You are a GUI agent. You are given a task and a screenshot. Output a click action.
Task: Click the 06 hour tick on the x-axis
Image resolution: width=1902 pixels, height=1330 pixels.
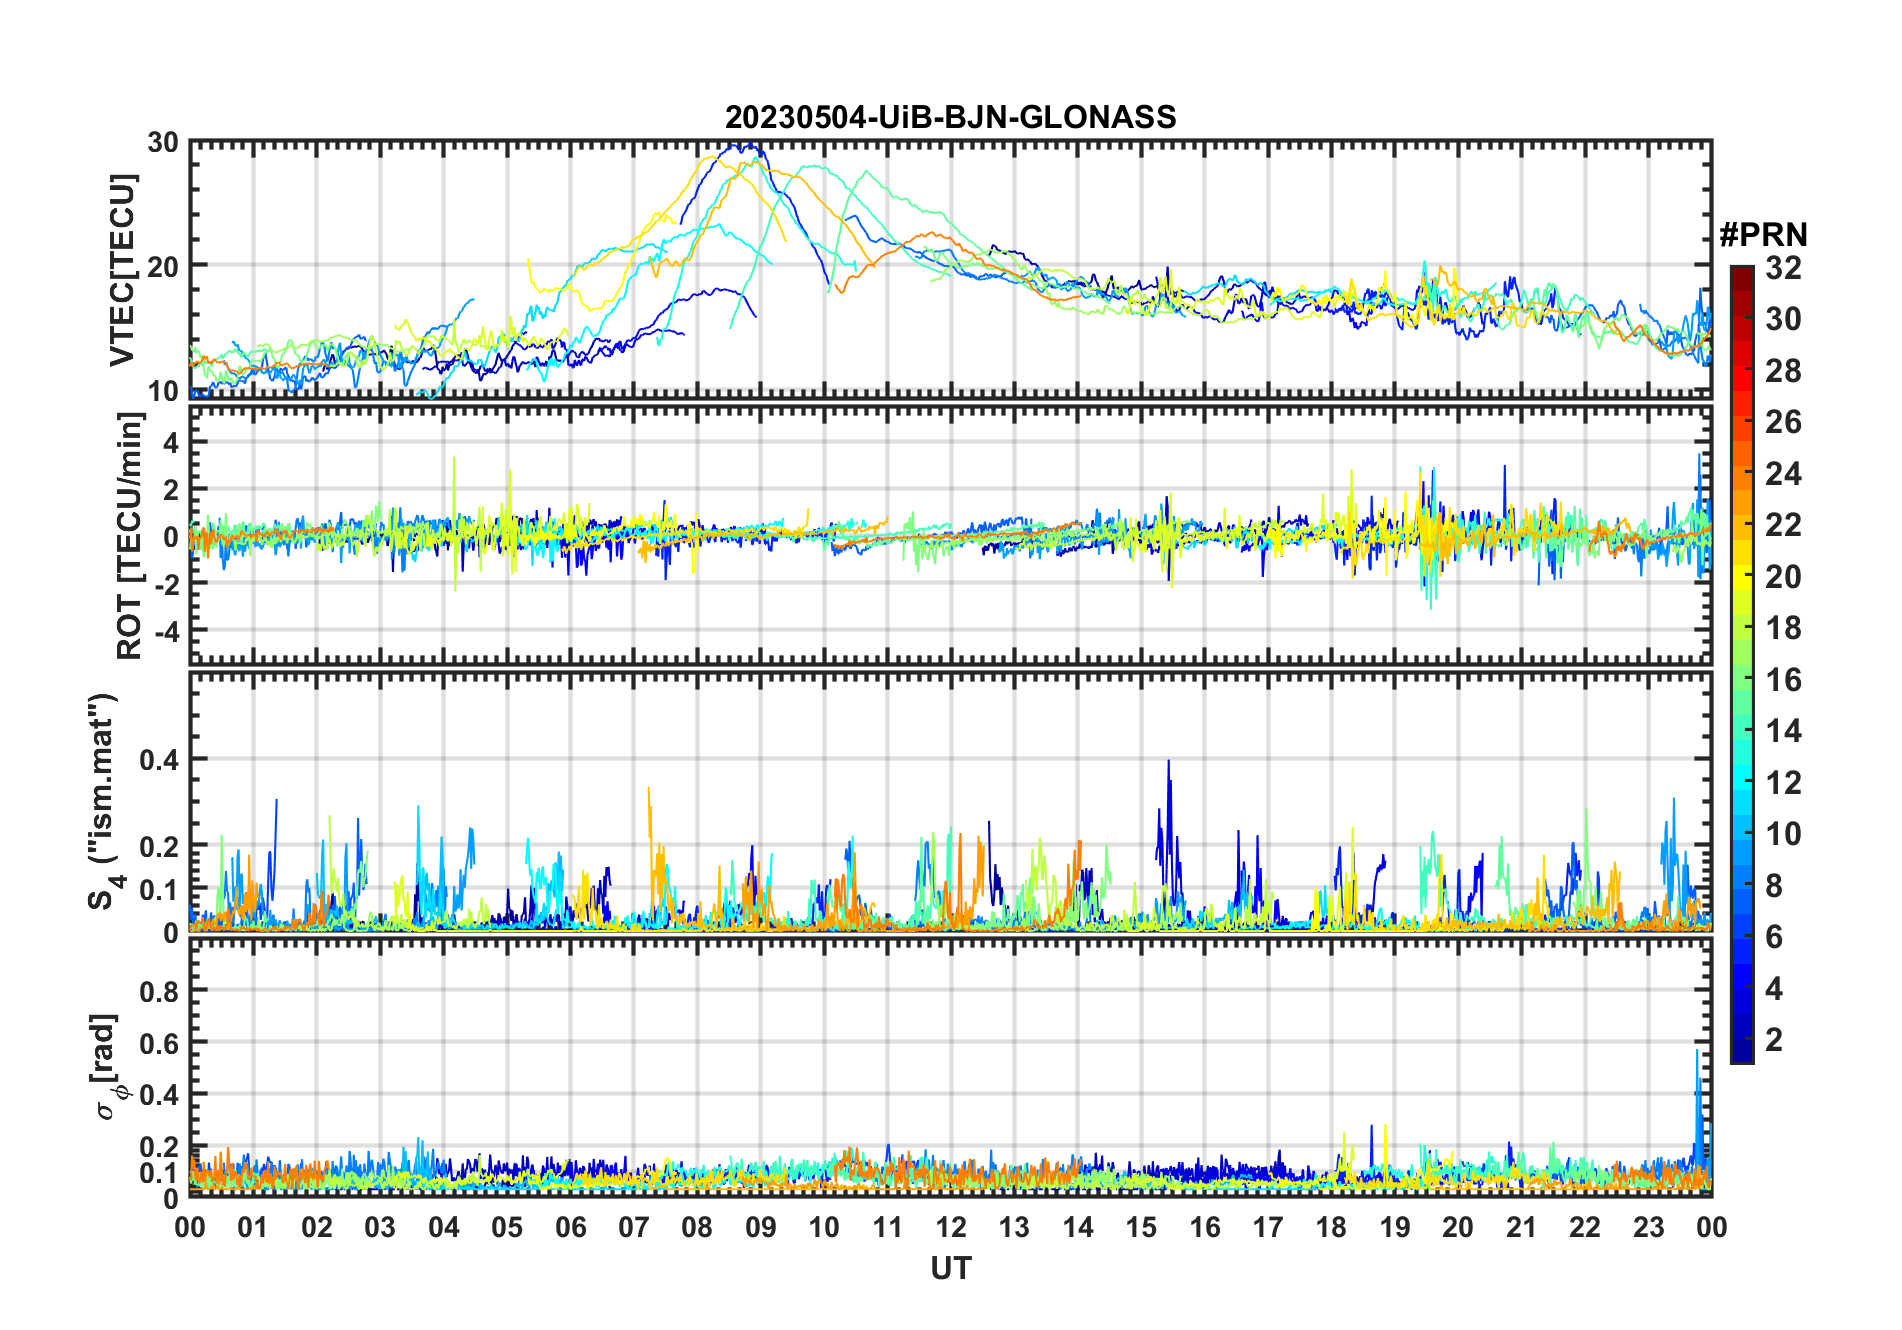point(571,1227)
